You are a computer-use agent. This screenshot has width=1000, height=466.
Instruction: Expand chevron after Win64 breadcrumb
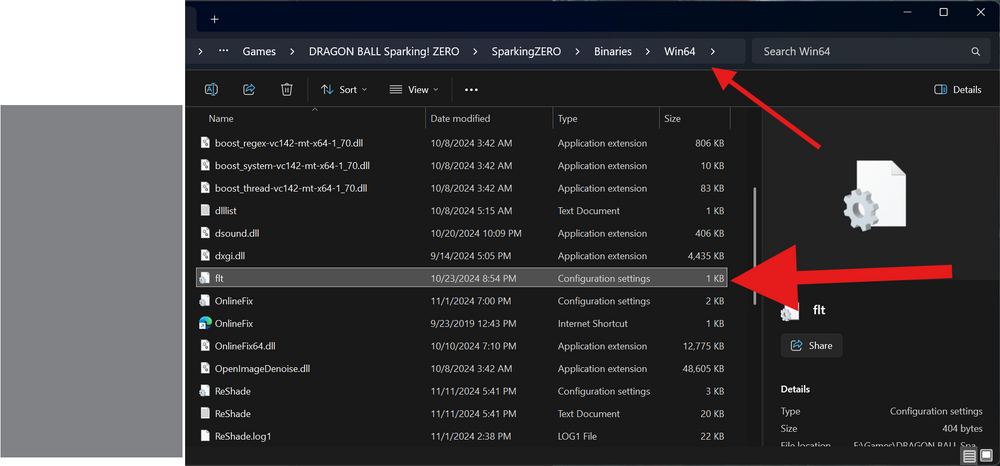(712, 52)
